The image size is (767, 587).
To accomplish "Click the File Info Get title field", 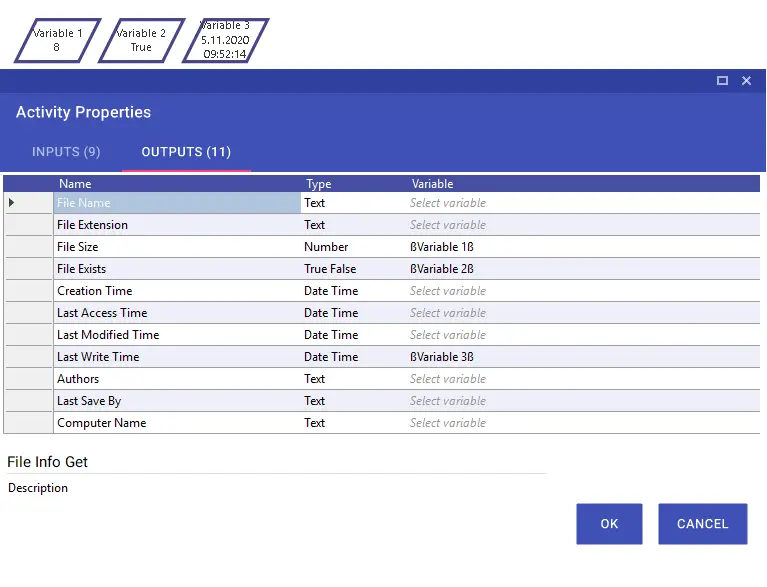I will click(276, 462).
